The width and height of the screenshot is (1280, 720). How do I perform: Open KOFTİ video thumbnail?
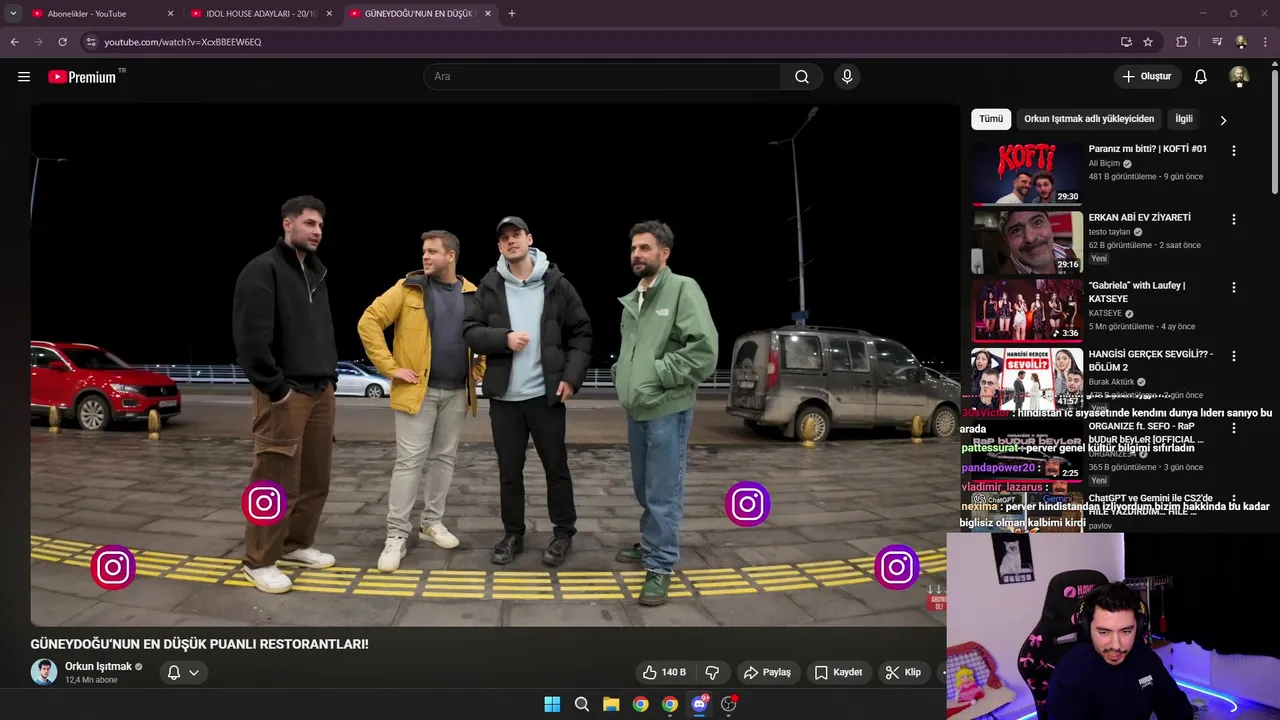tap(1027, 173)
